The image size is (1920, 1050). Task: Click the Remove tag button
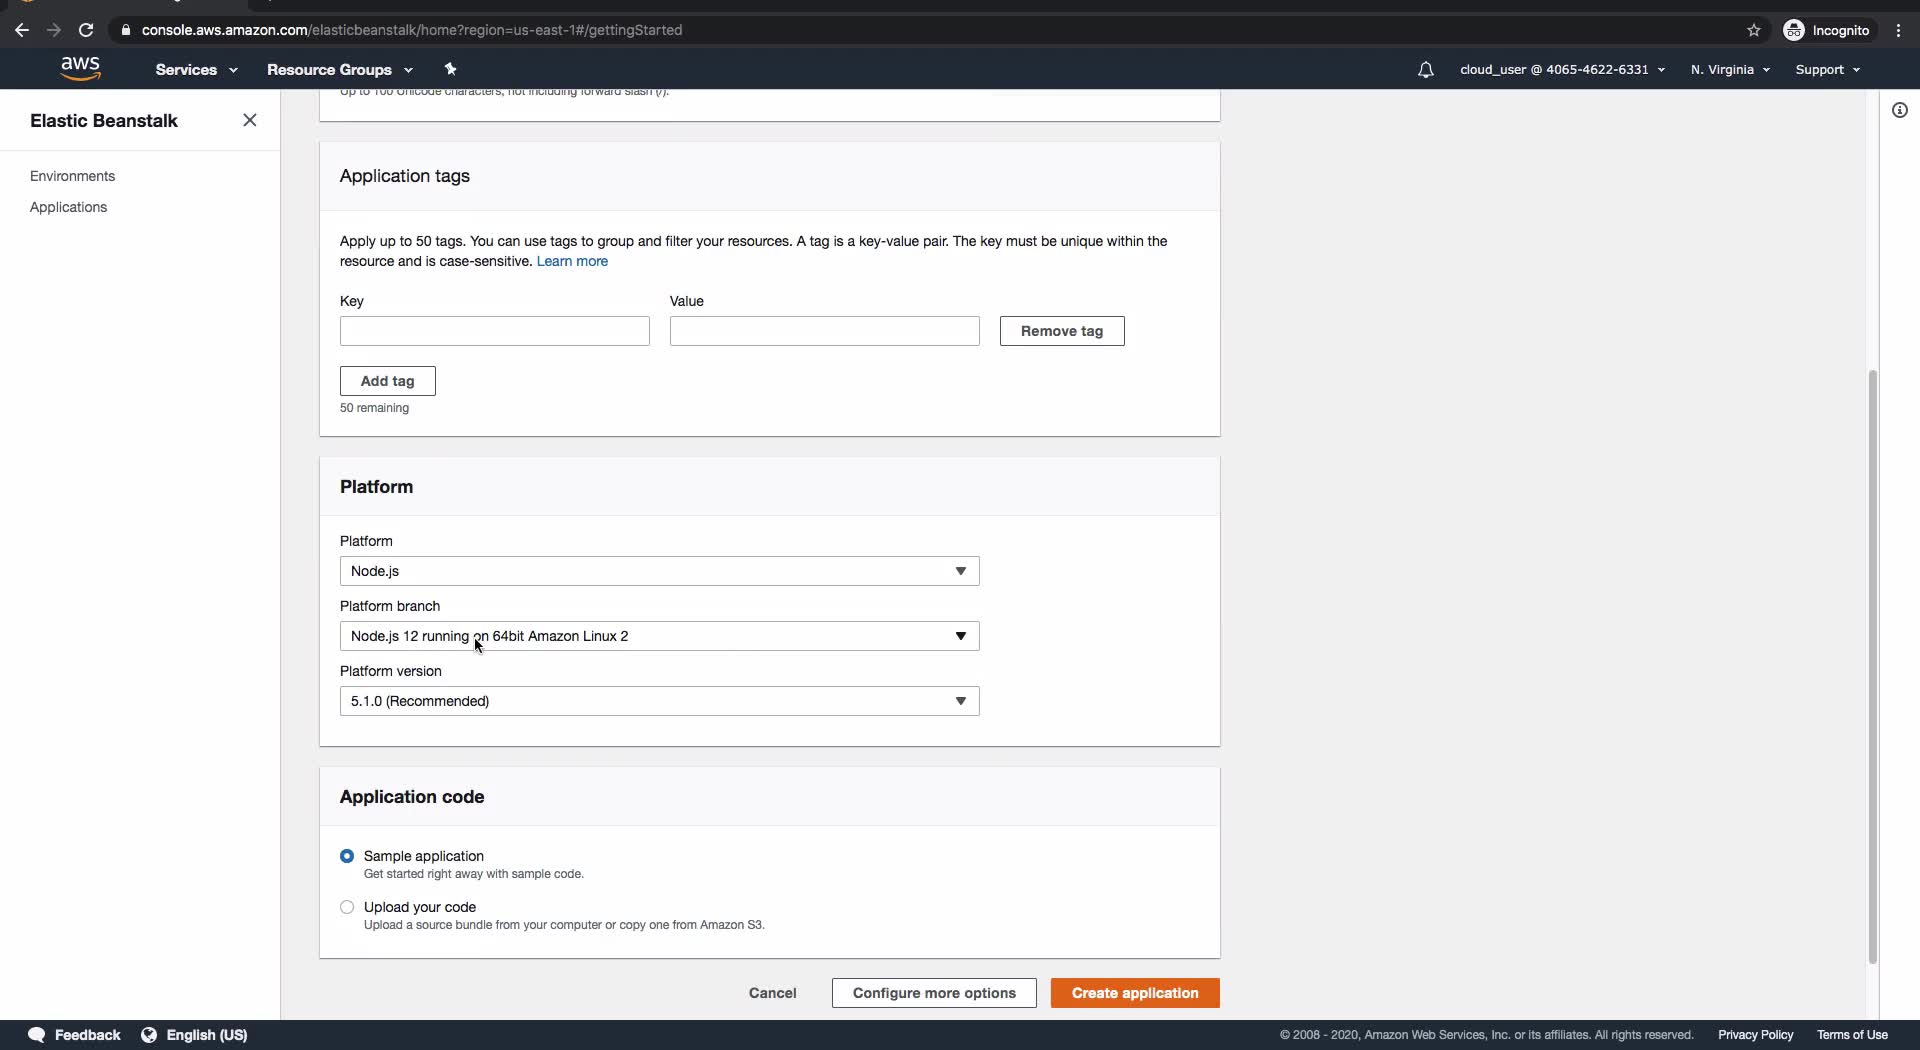pos(1062,331)
